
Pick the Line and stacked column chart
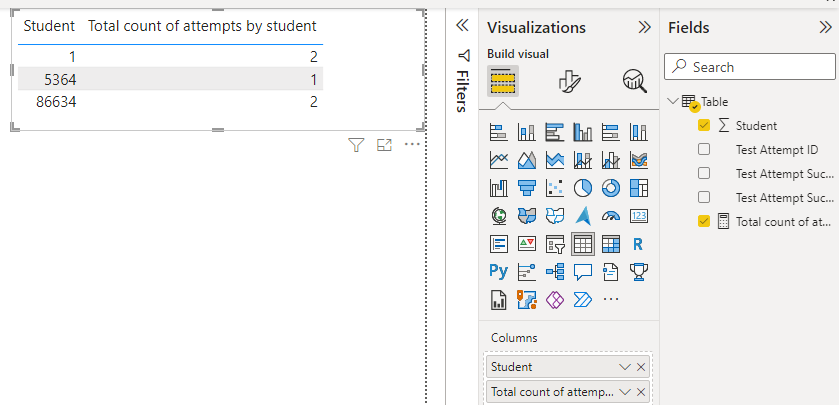tap(583, 159)
